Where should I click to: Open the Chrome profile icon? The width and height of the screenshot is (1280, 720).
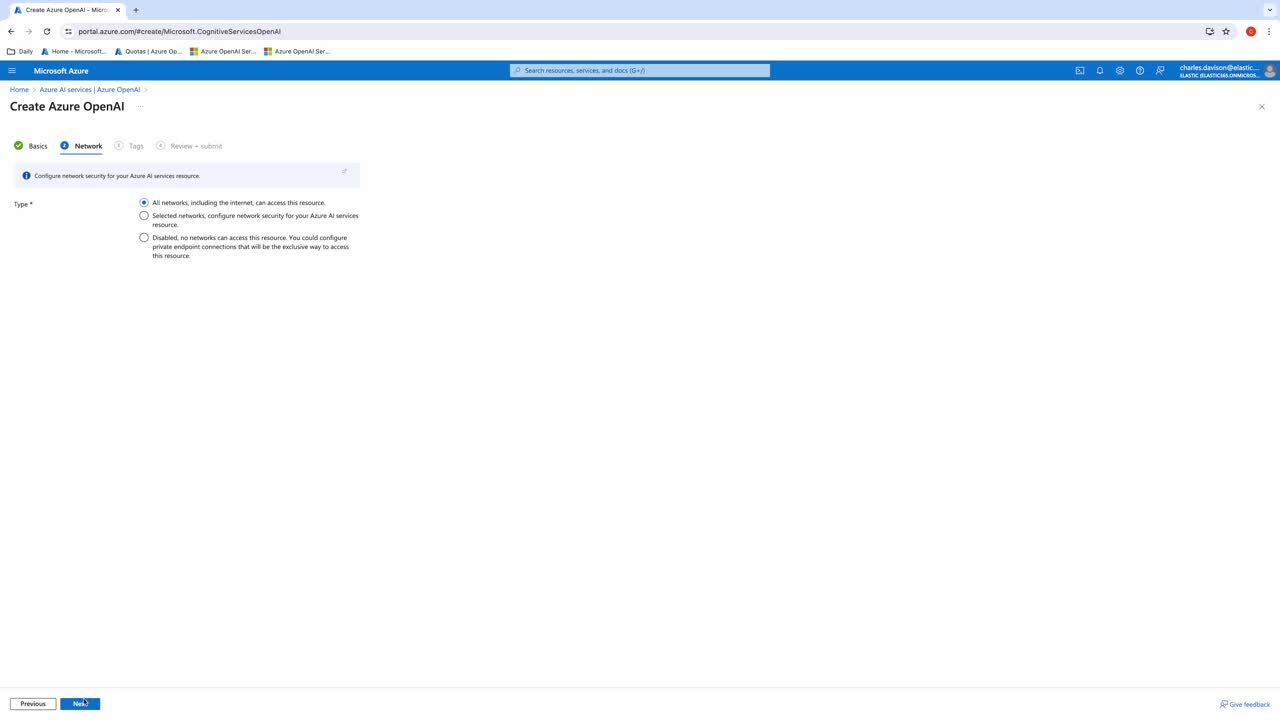1251,31
